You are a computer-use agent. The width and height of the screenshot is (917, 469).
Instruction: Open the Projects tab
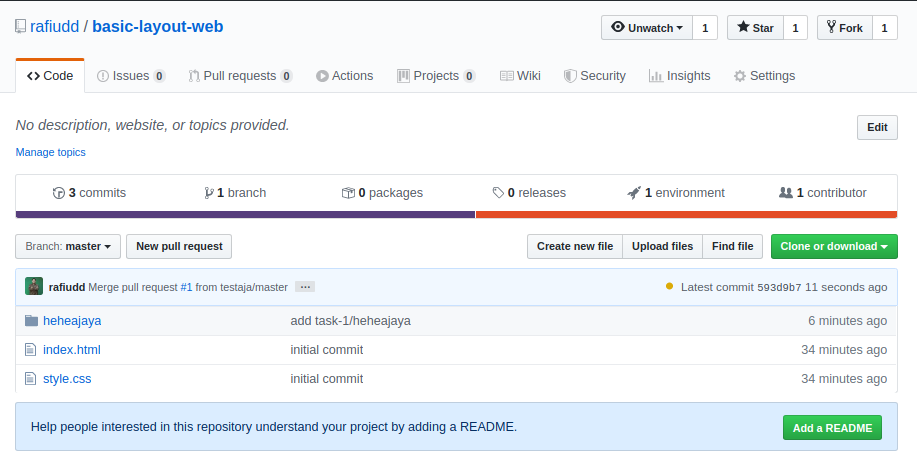tap(436, 76)
